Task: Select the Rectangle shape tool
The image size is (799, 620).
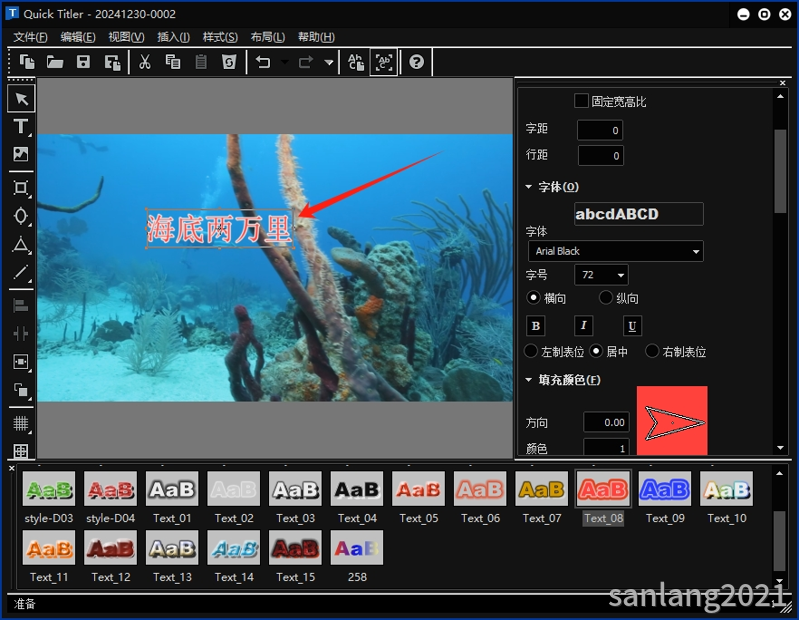Action: tap(21, 188)
